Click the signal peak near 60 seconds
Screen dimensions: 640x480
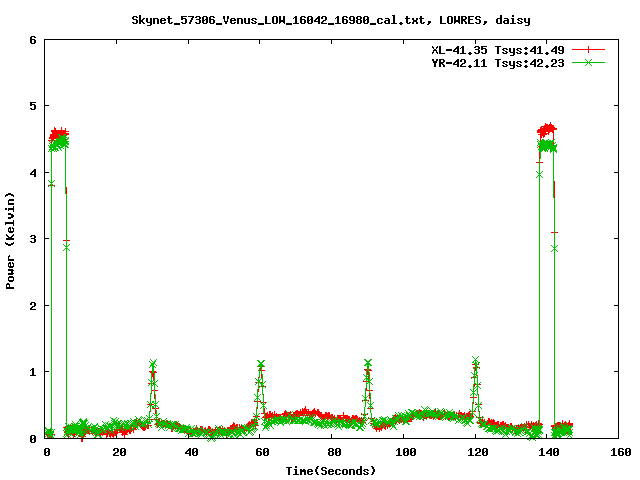click(261, 366)
